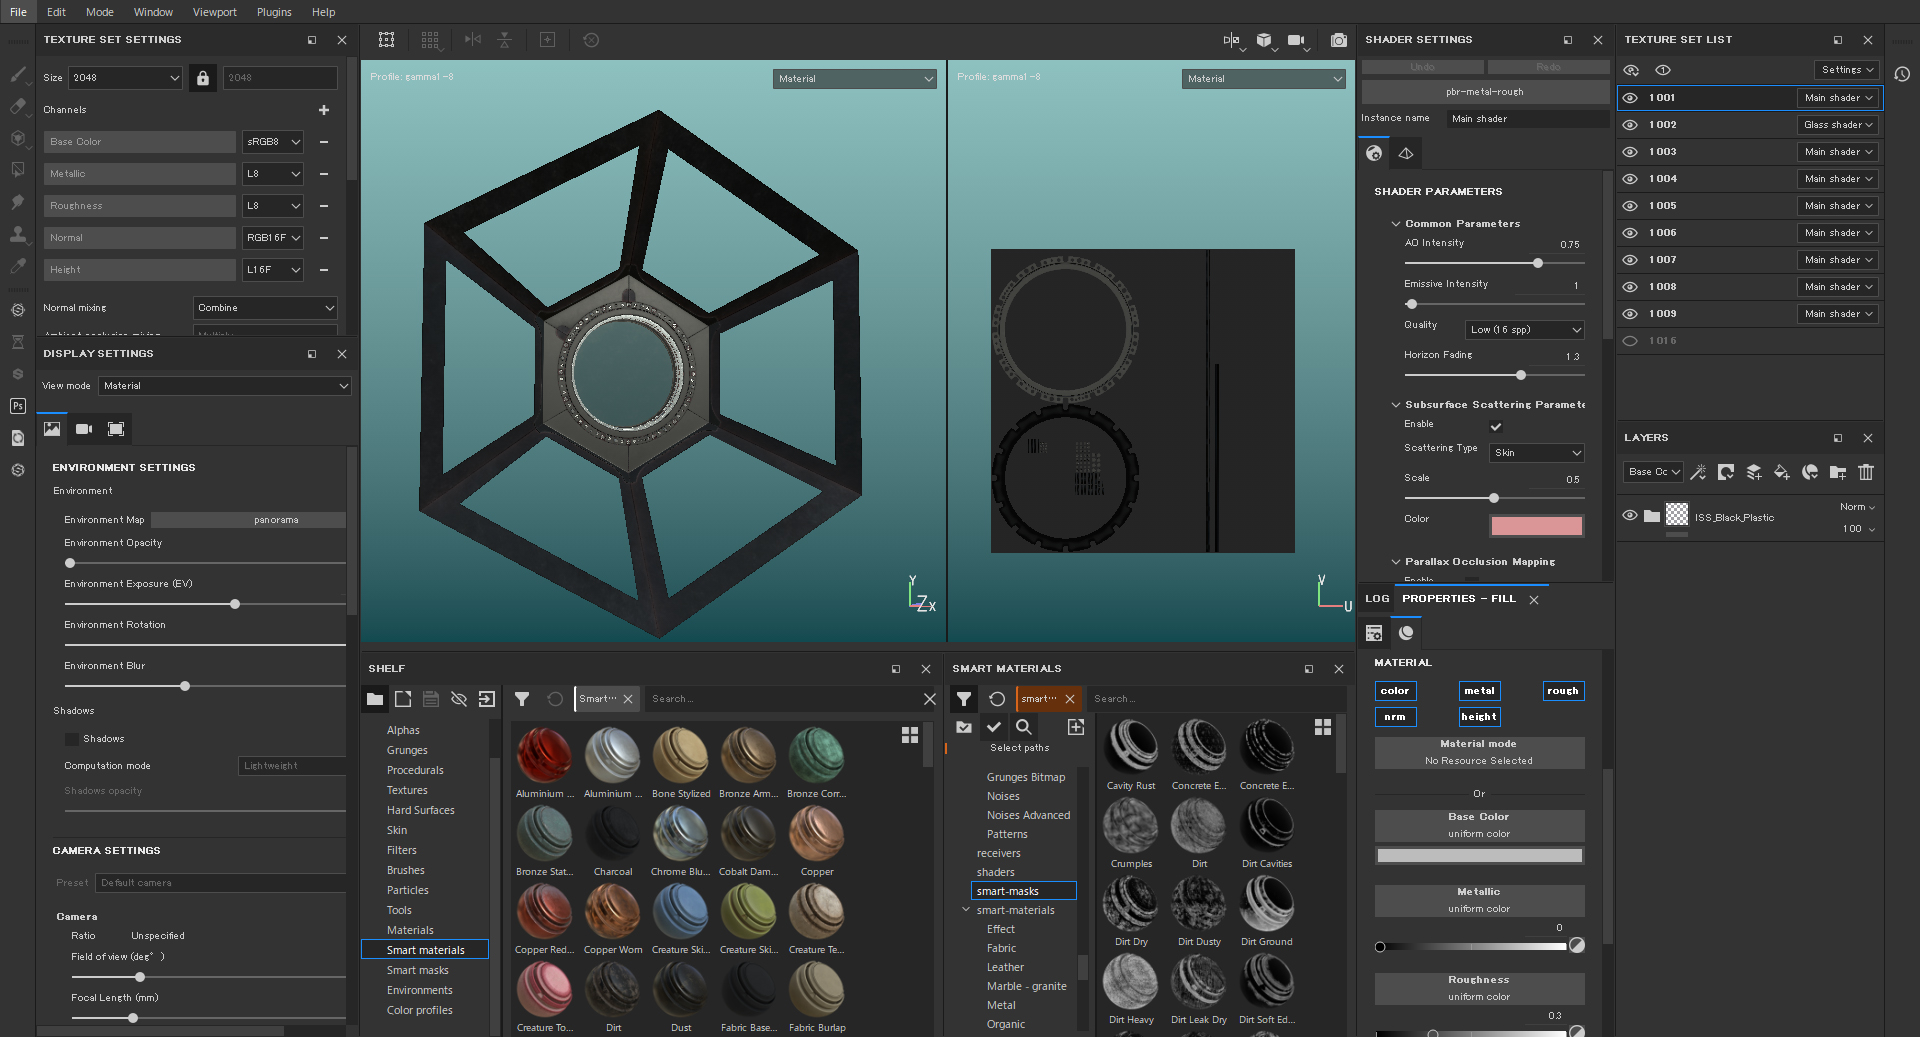Open Base Color sRGB8 format dropdown

[273, 142]
